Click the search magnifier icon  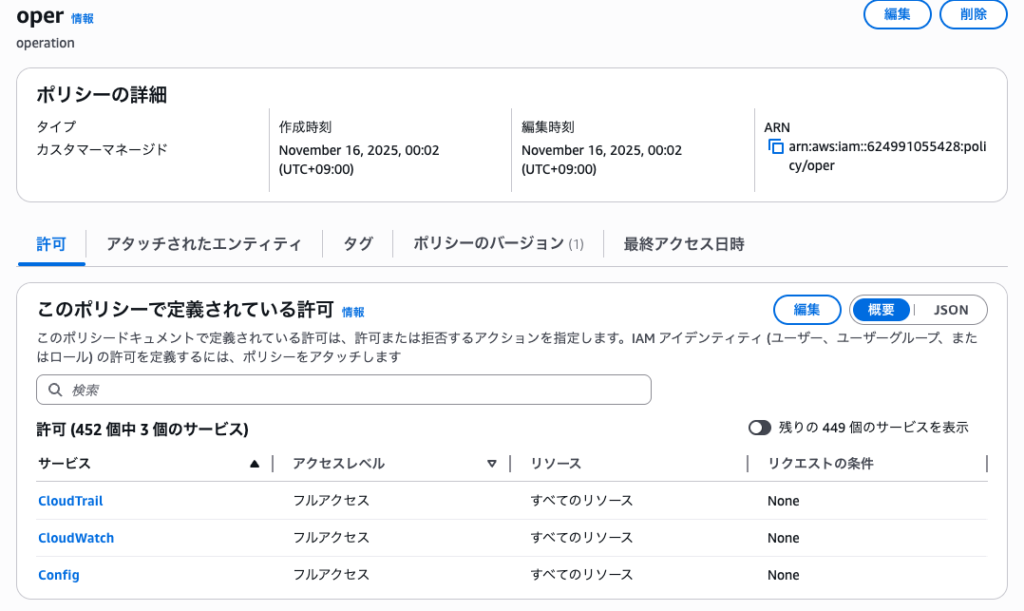click(x=55, y=390)
